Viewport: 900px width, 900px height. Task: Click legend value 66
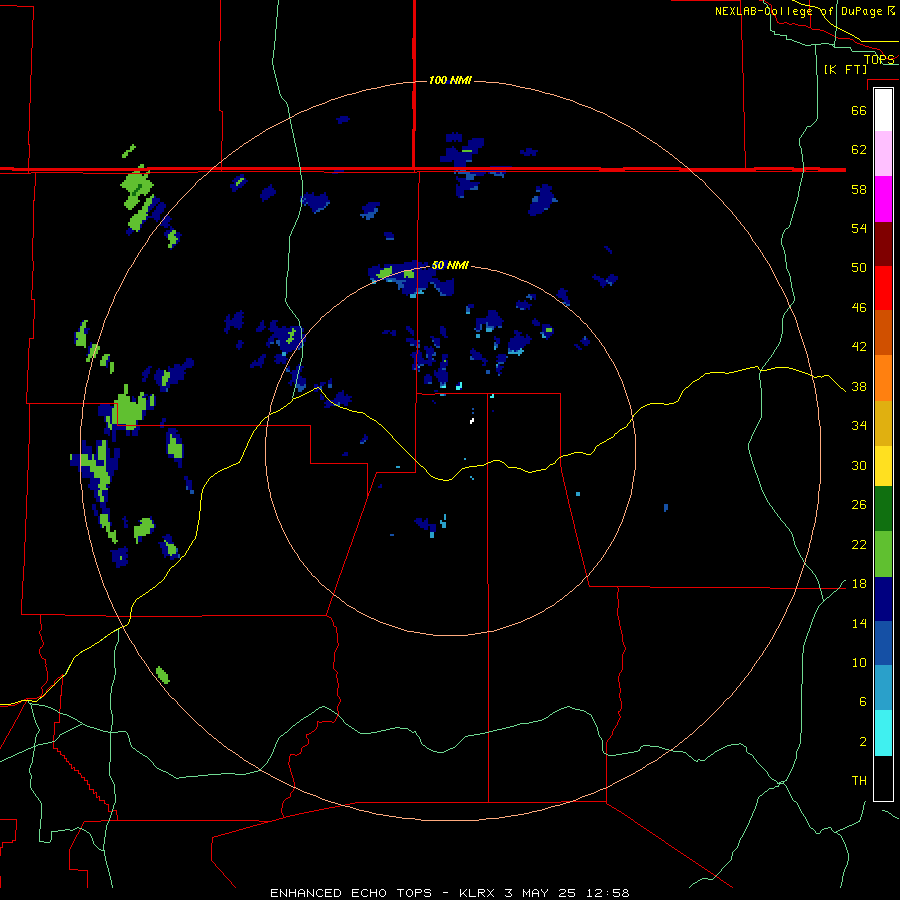click(x=859, y=111)
